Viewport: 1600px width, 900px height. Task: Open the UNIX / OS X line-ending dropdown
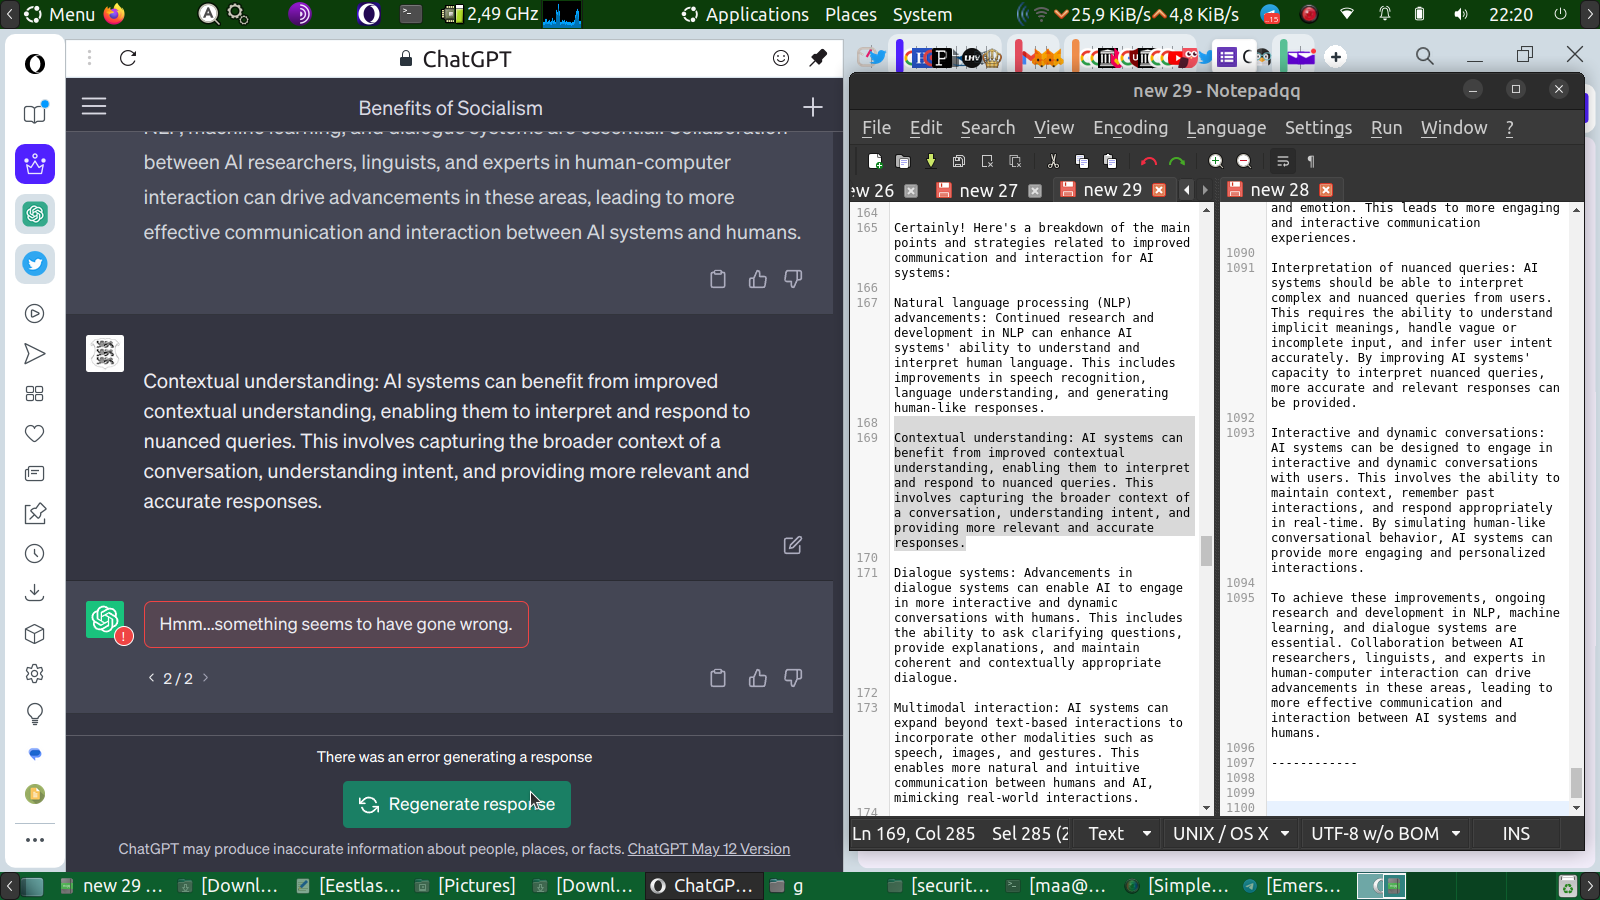click(x=1231, y=834)
